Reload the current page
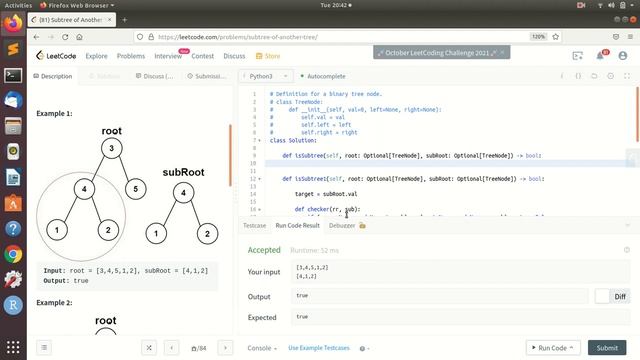Viewport: 640px width, 360px height. click(65, 37)
